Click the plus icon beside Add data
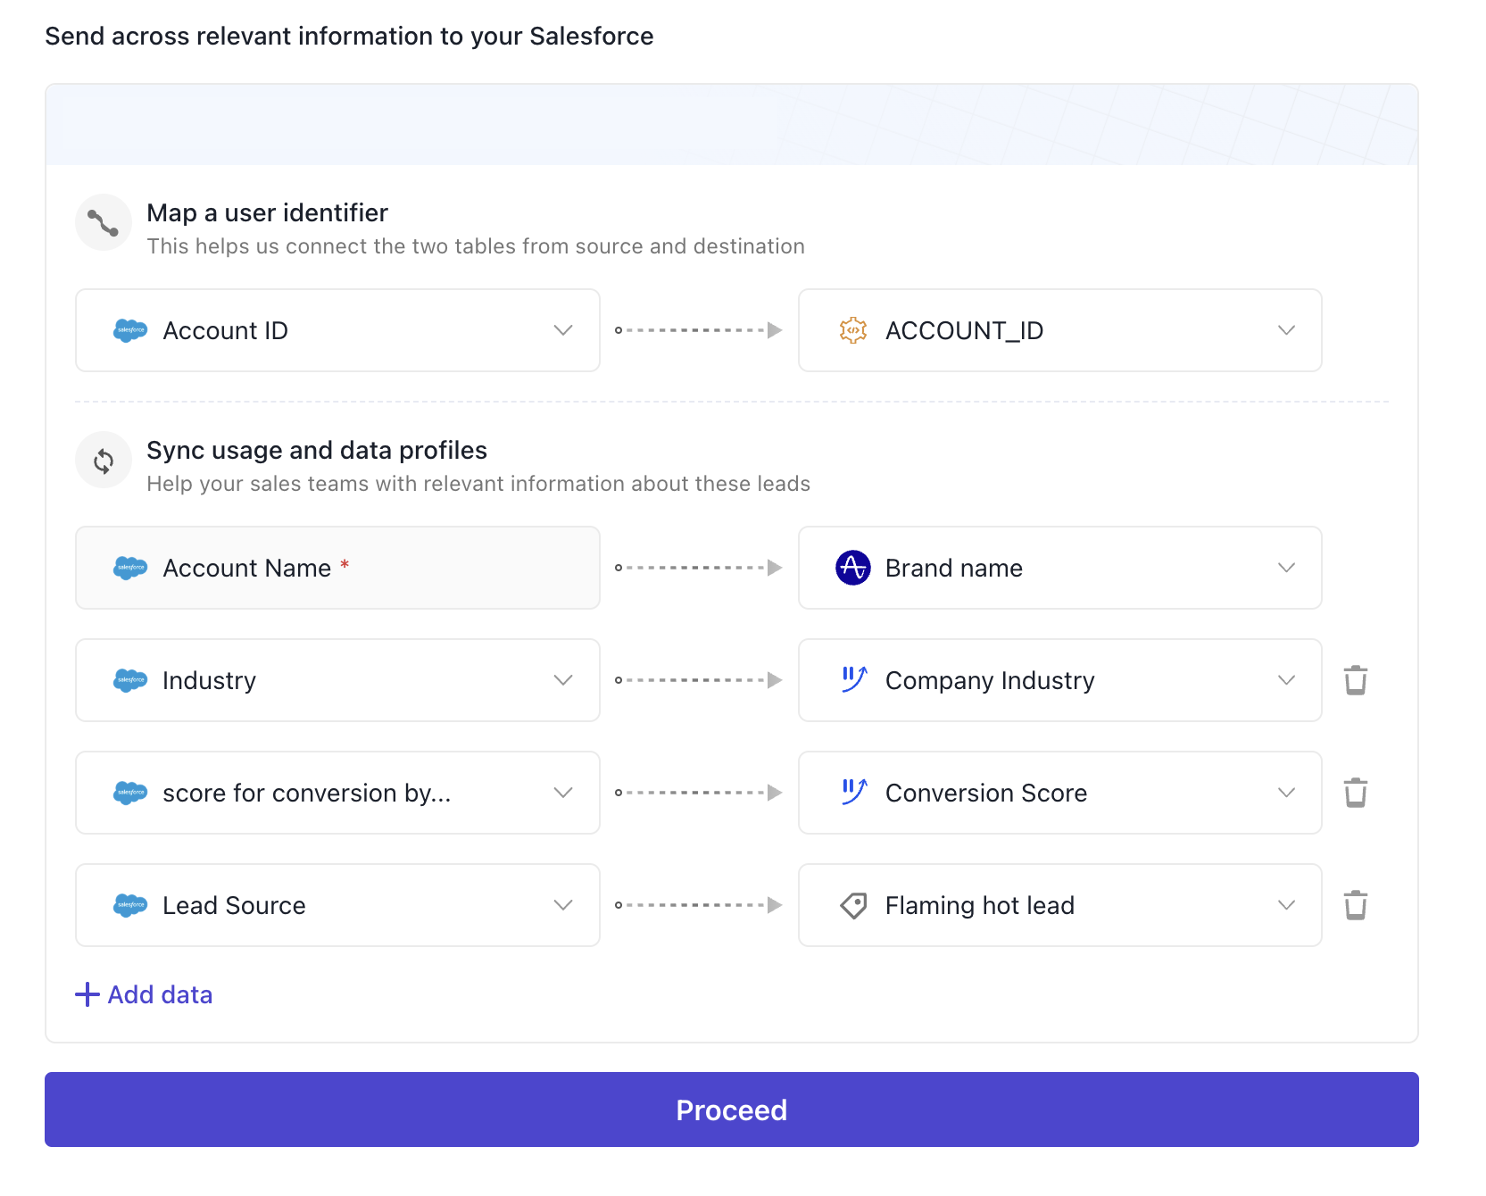This screenshot has height=1196, width=1486. pos(88,995)
